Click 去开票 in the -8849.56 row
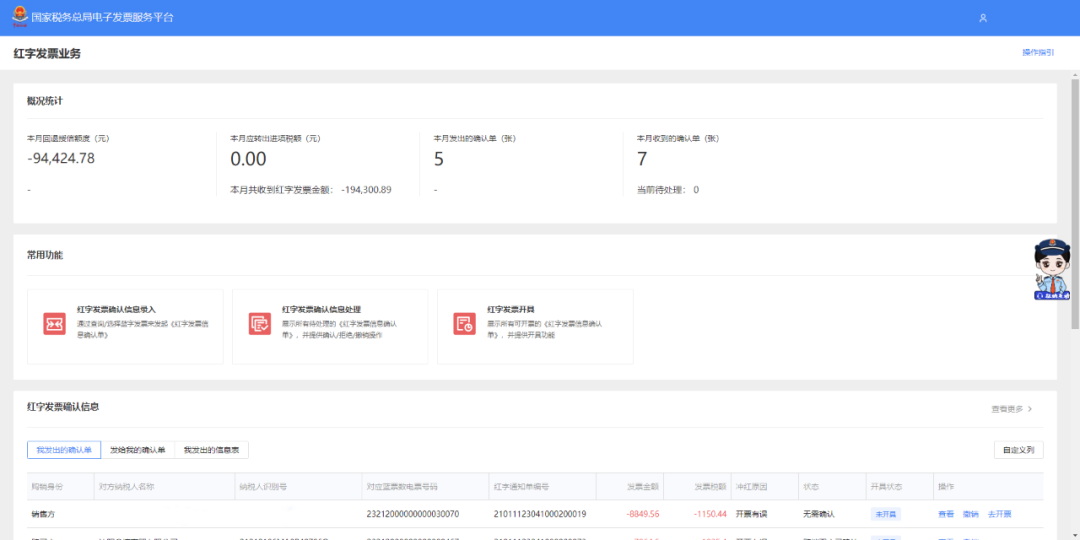1080x540 pixels. pos(999,514)
